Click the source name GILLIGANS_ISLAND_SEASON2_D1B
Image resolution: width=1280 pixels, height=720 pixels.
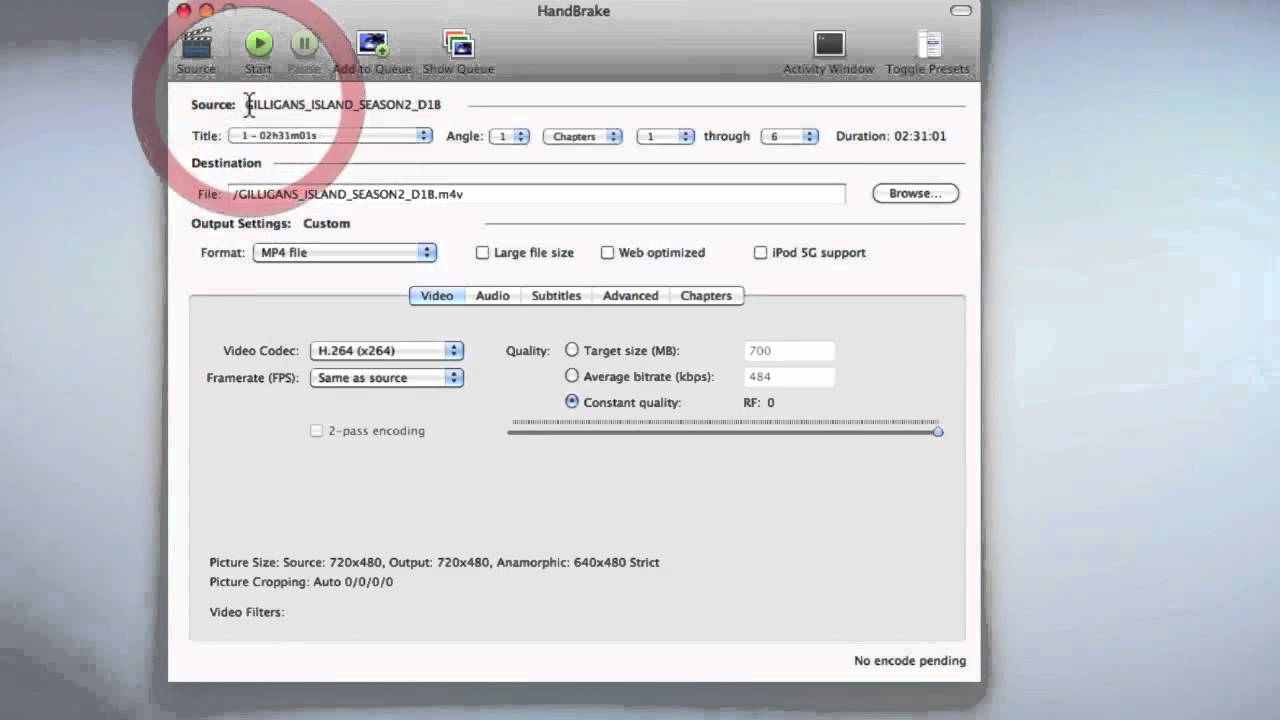pos(343,104)
